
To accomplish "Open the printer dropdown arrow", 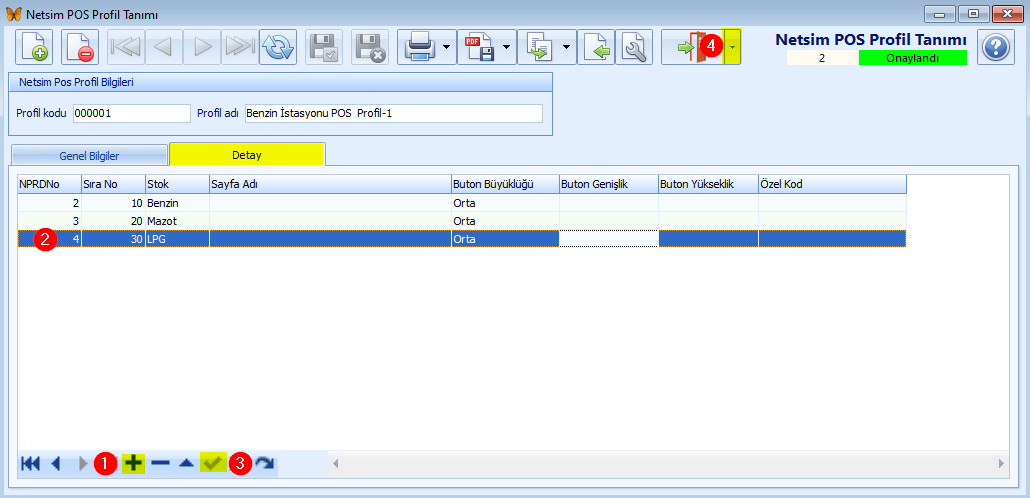I will 445,47.
